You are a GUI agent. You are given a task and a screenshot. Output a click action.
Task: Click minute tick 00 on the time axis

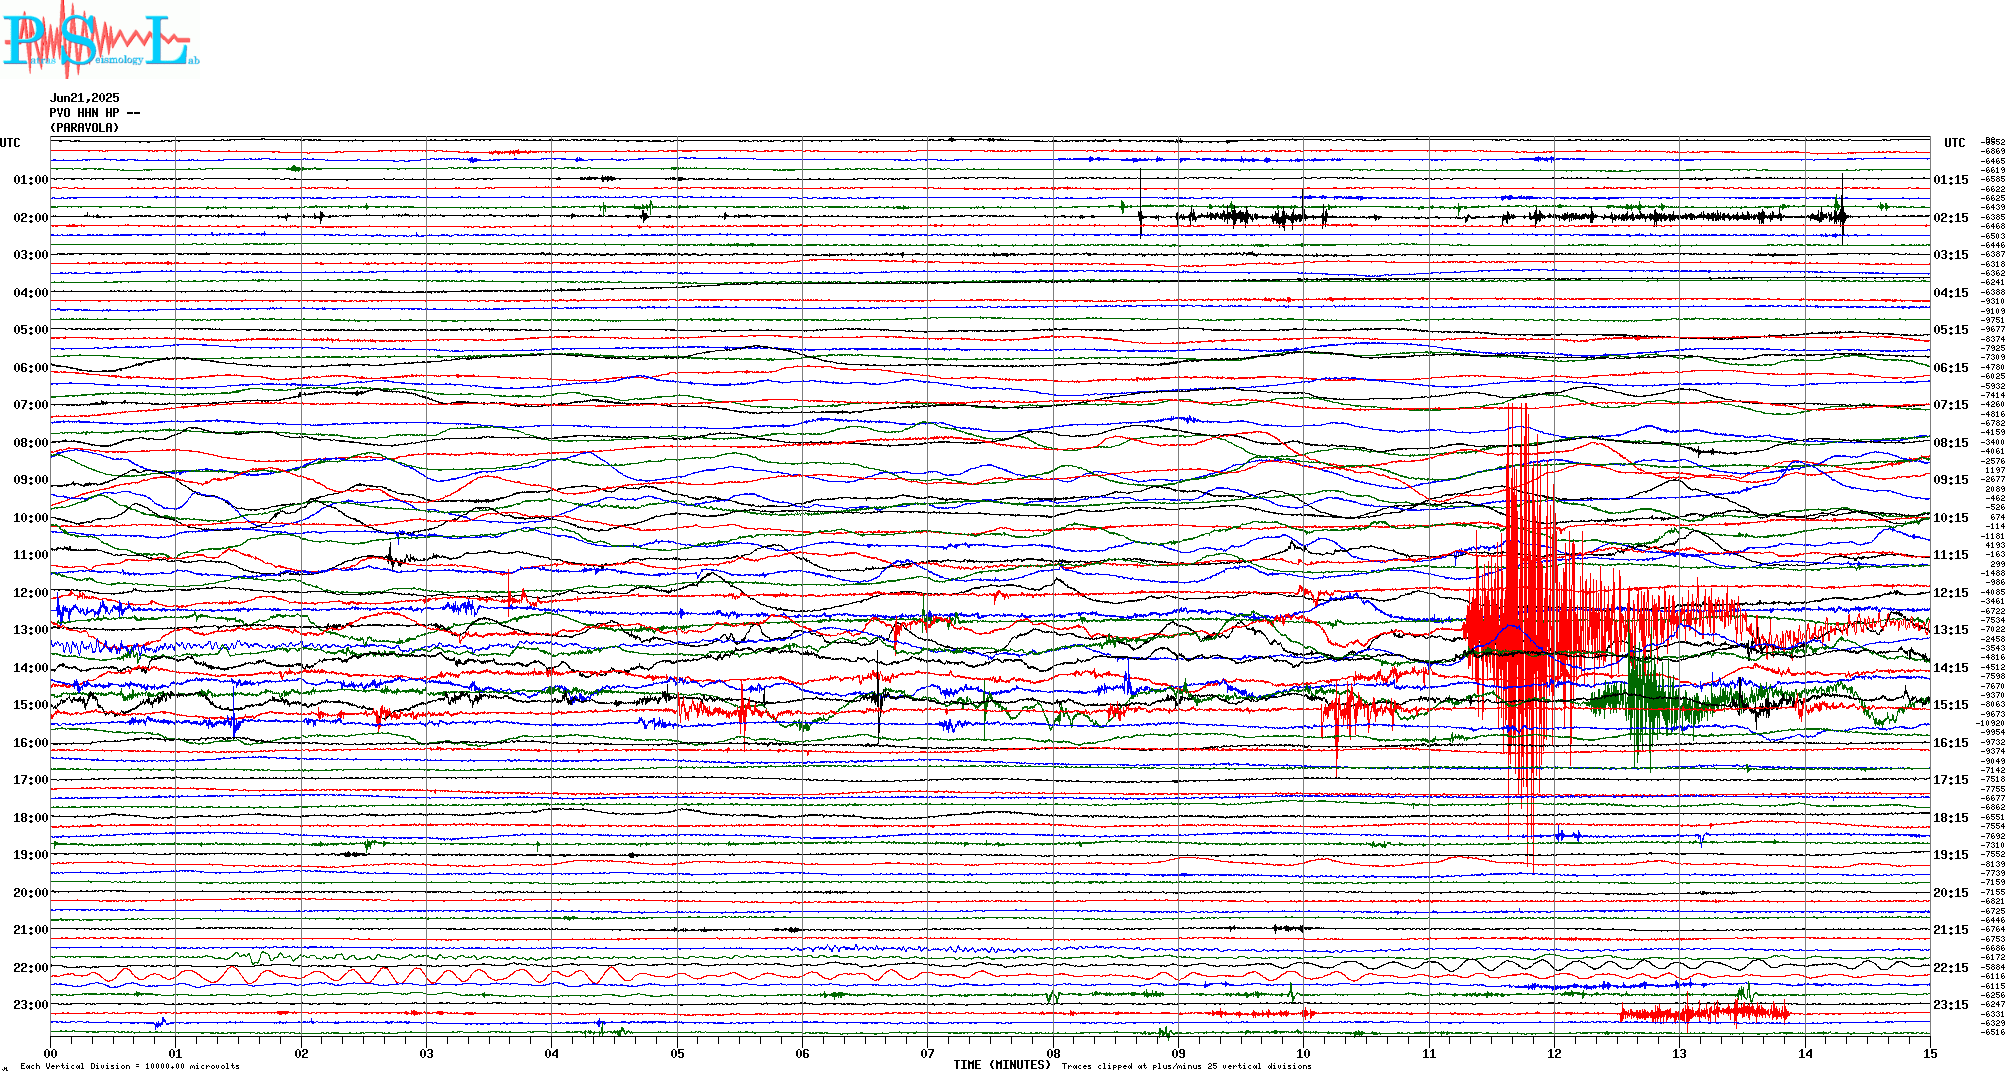click(51, 1053)
